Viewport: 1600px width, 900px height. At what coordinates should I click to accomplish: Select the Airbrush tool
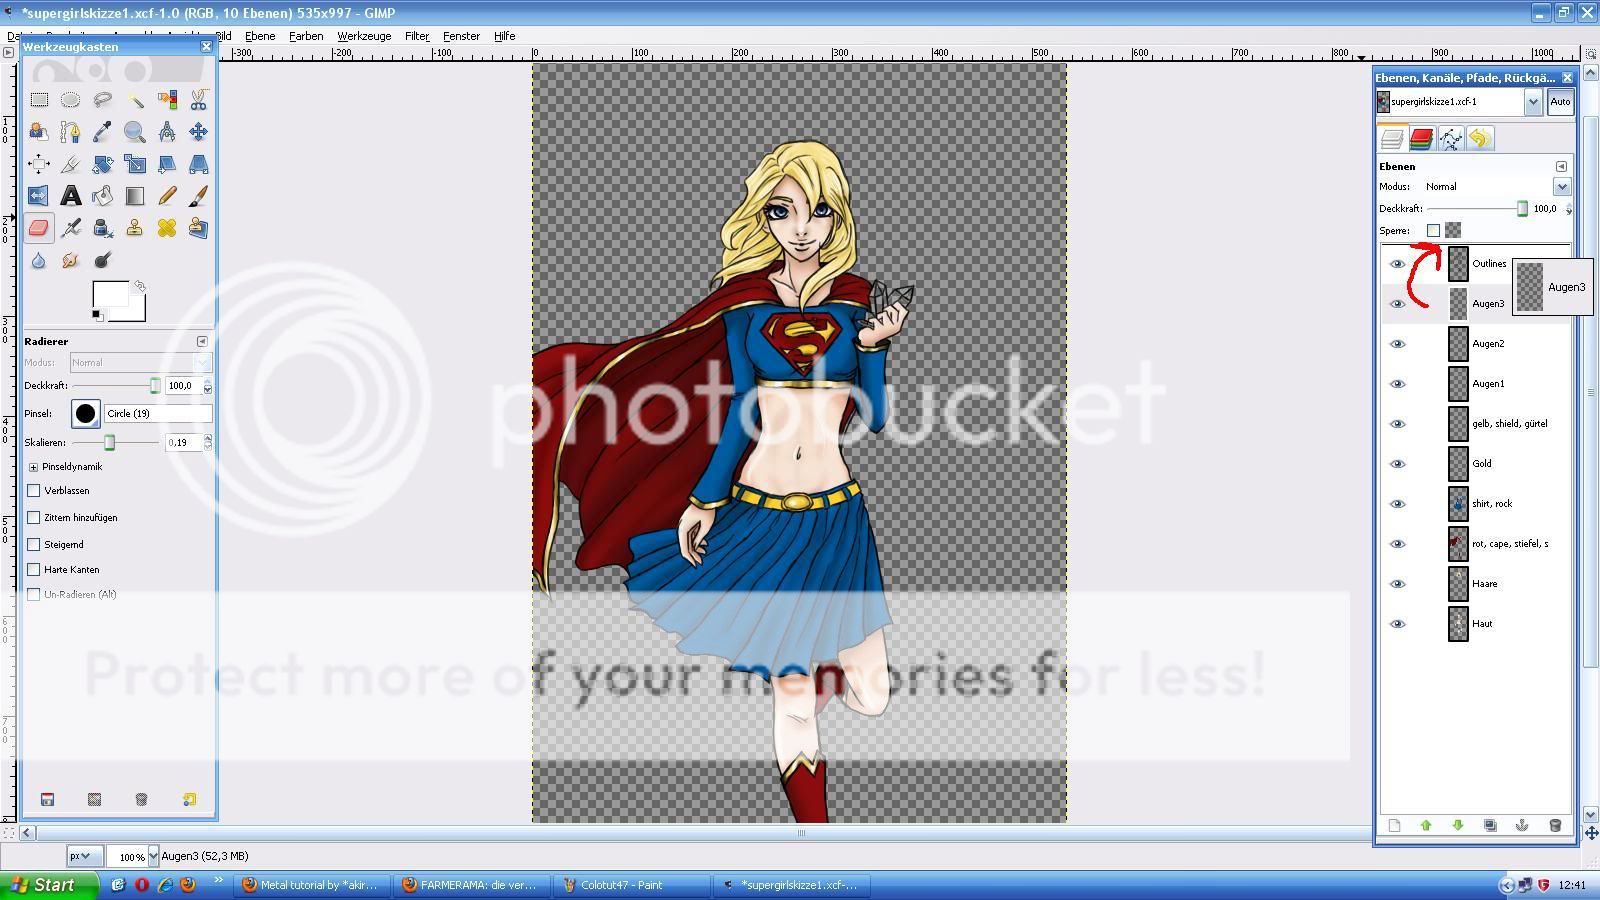(x=71, y=228)
